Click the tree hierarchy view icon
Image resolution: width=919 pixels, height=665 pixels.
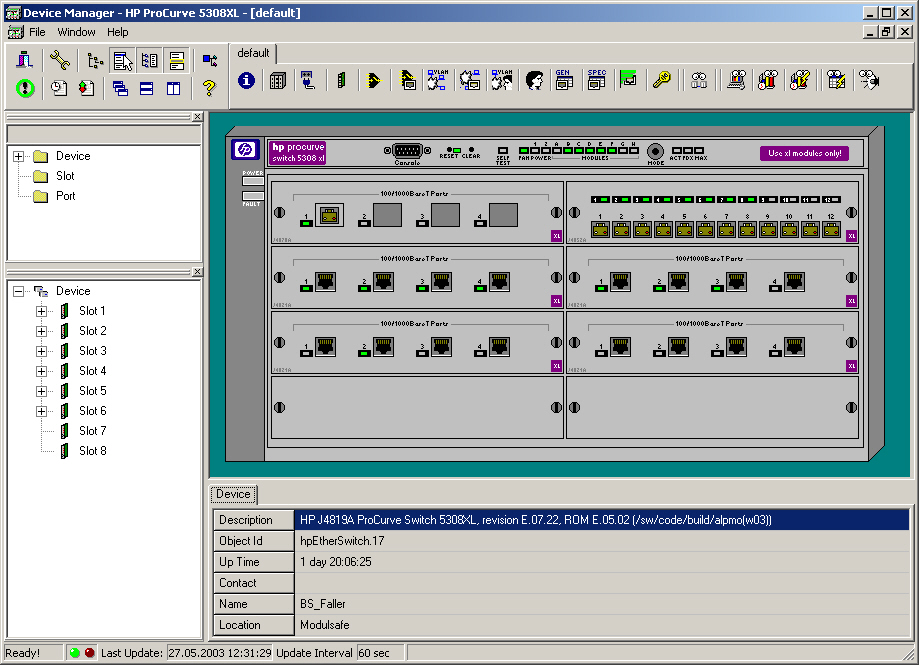95,60
